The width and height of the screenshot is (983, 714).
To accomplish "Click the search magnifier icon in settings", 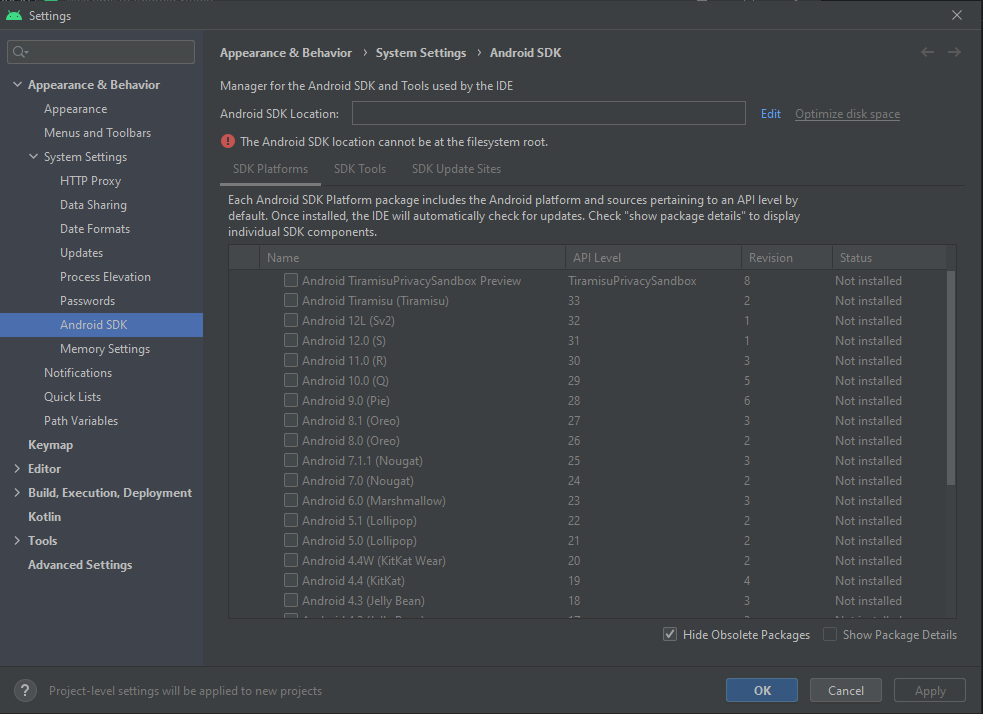I will click(x=20, y=52).
